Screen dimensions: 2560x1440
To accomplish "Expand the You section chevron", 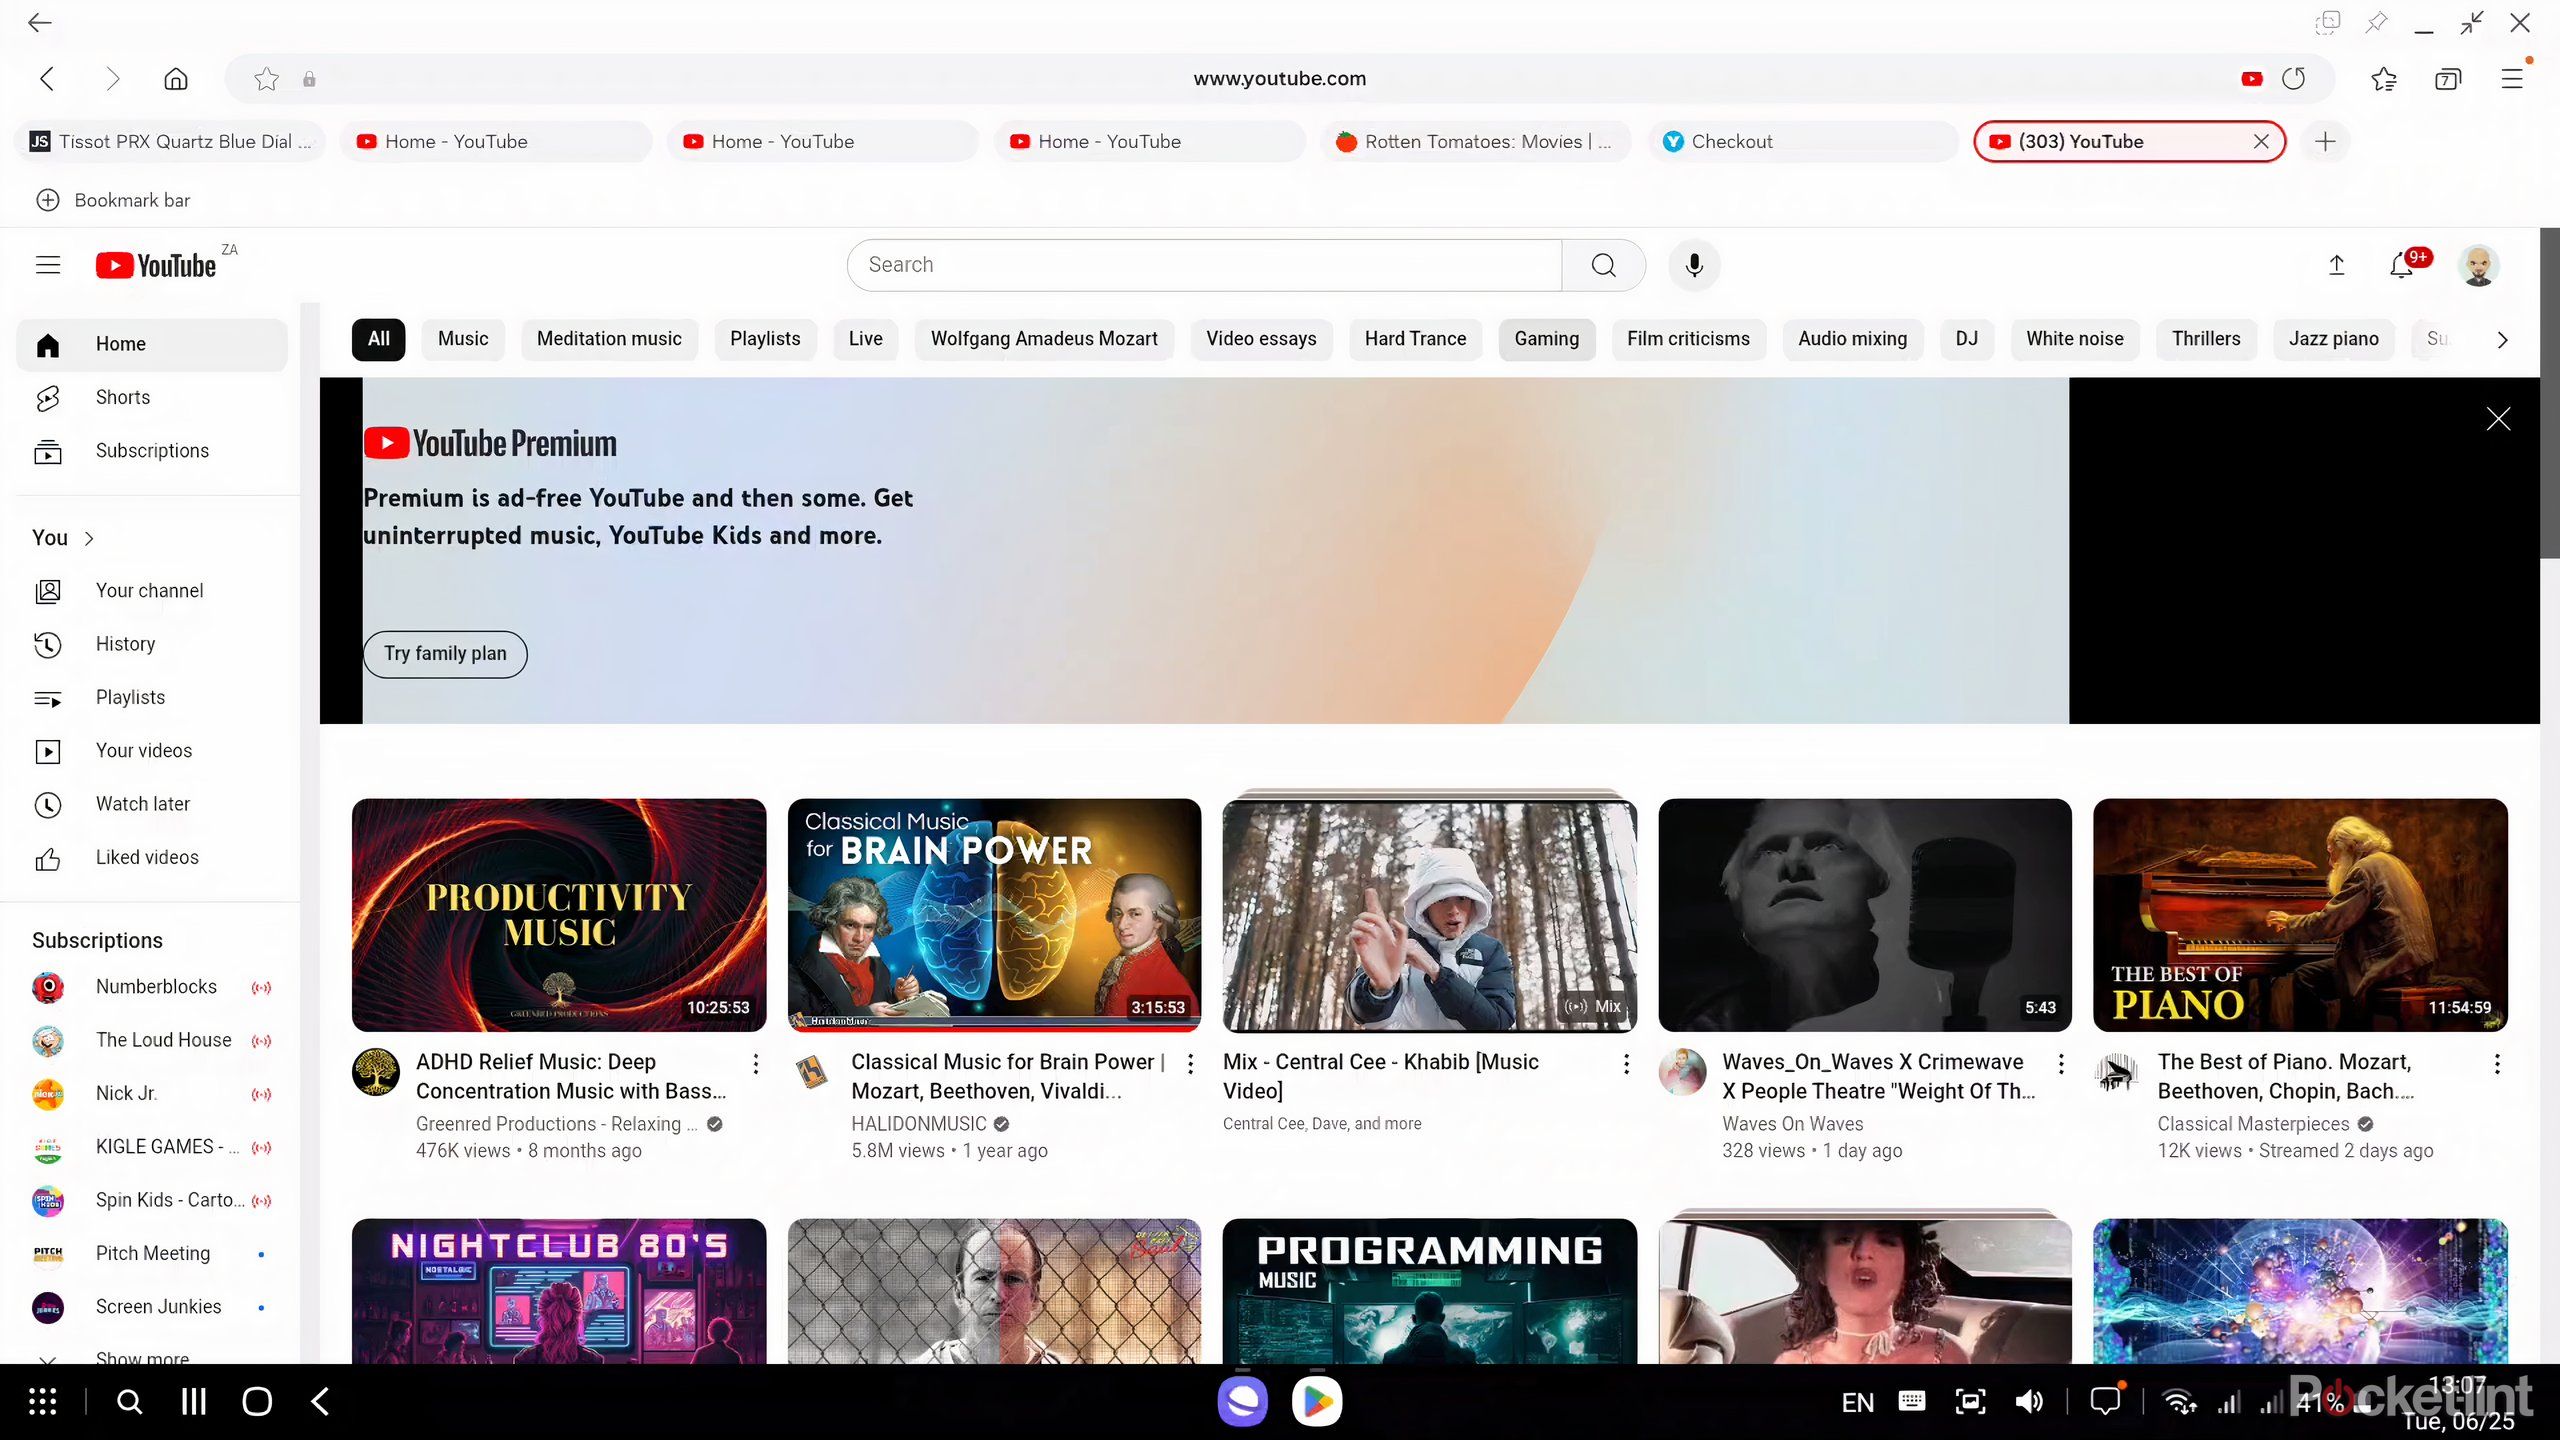I will [x=89, y=538].
